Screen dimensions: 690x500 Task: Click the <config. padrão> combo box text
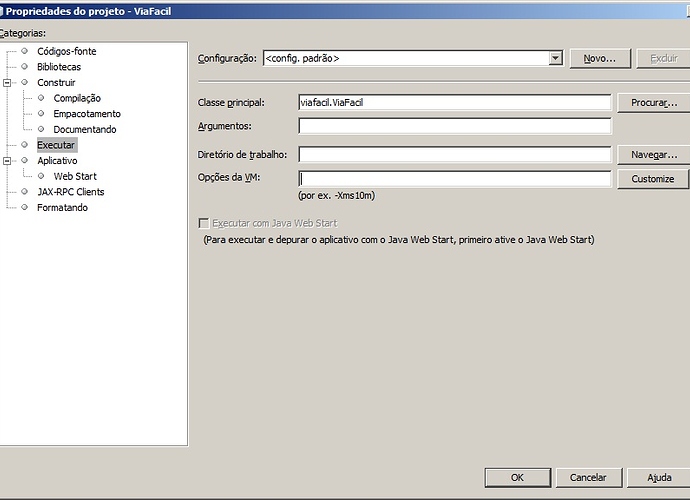[302, 58]
